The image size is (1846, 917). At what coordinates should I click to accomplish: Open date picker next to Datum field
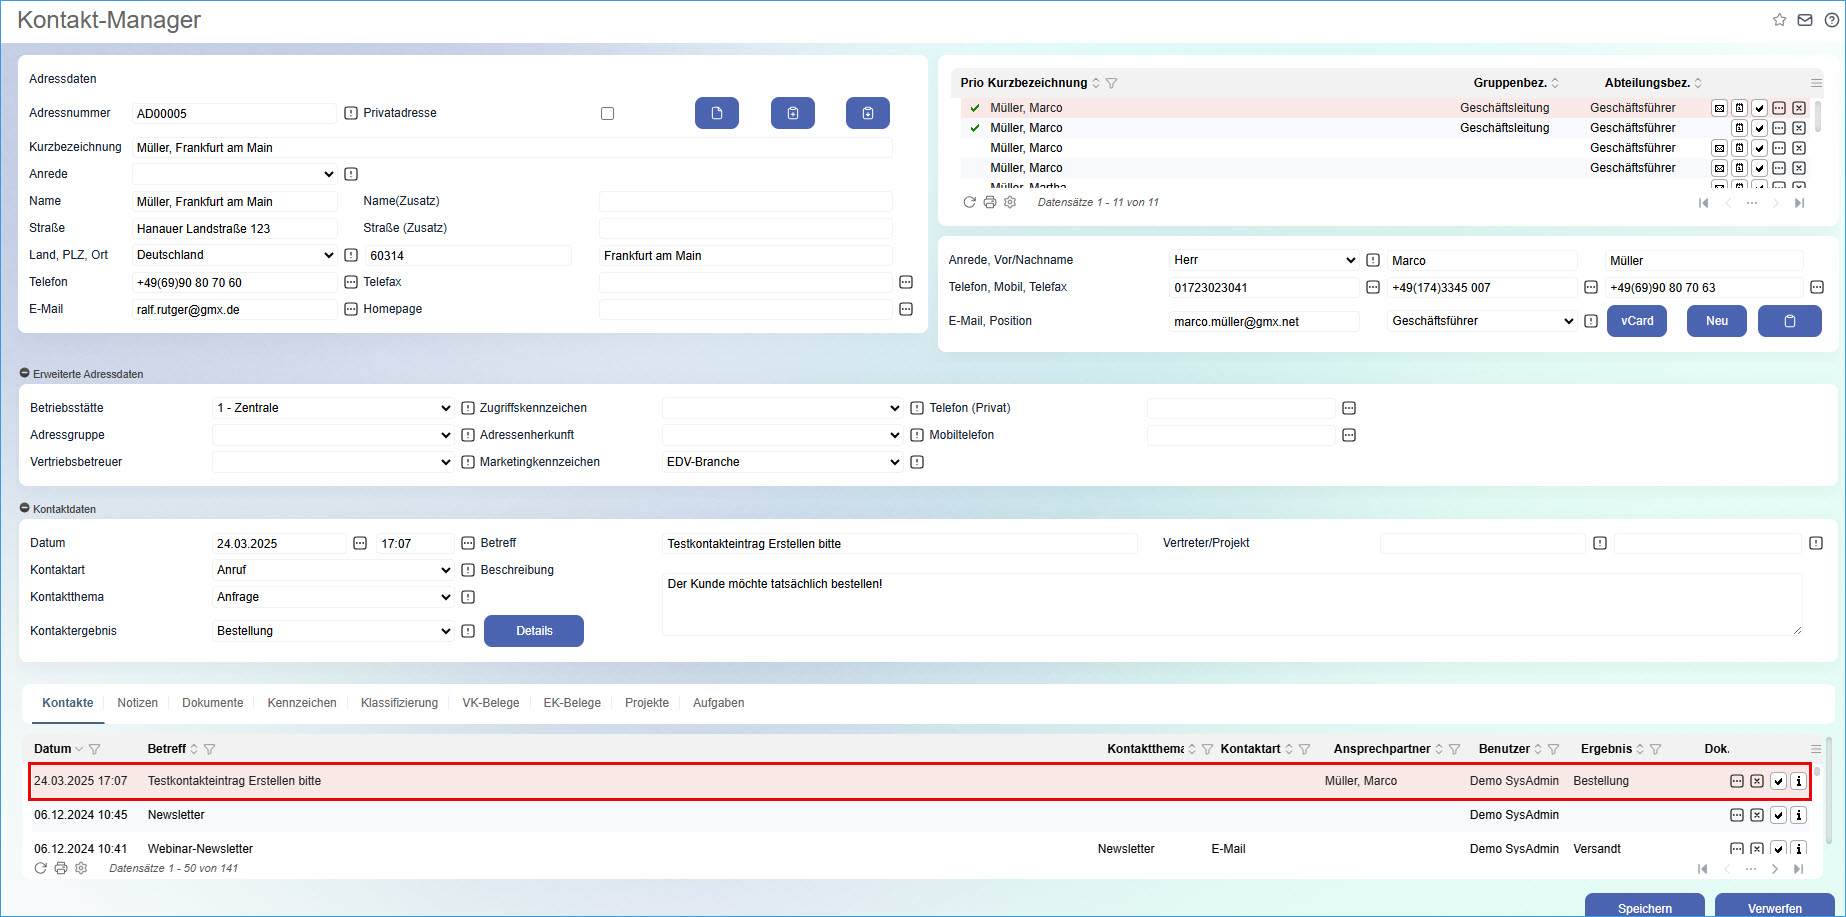360,543
